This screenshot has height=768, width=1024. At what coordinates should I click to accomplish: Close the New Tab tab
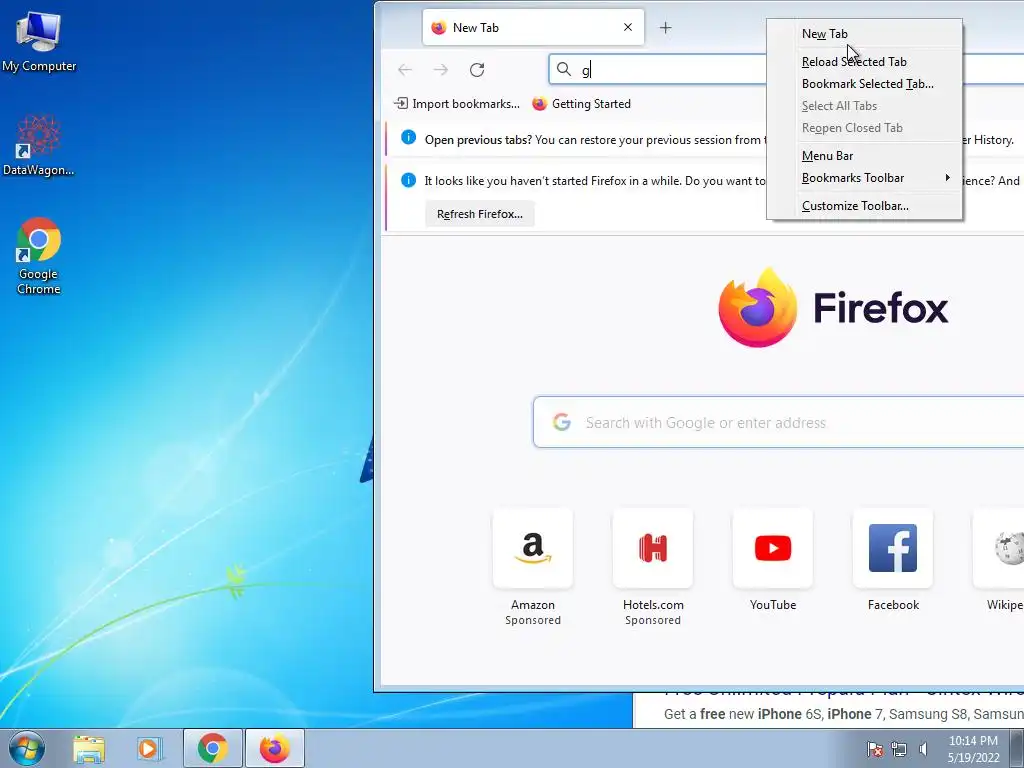coord(628,27)
